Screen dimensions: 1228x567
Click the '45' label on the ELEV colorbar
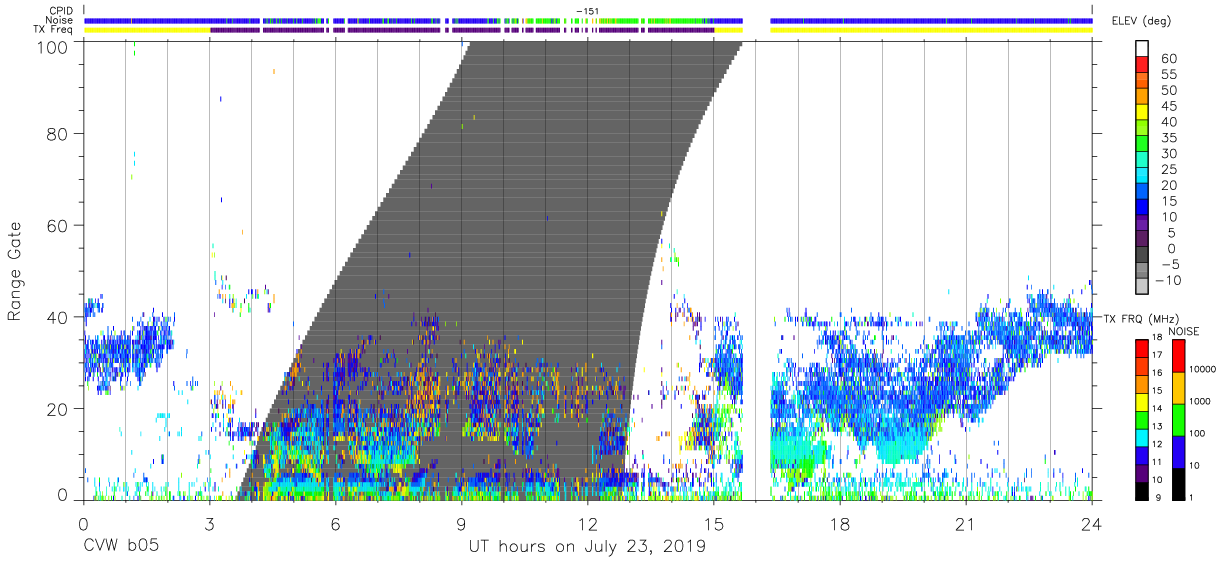(1168, 105)
